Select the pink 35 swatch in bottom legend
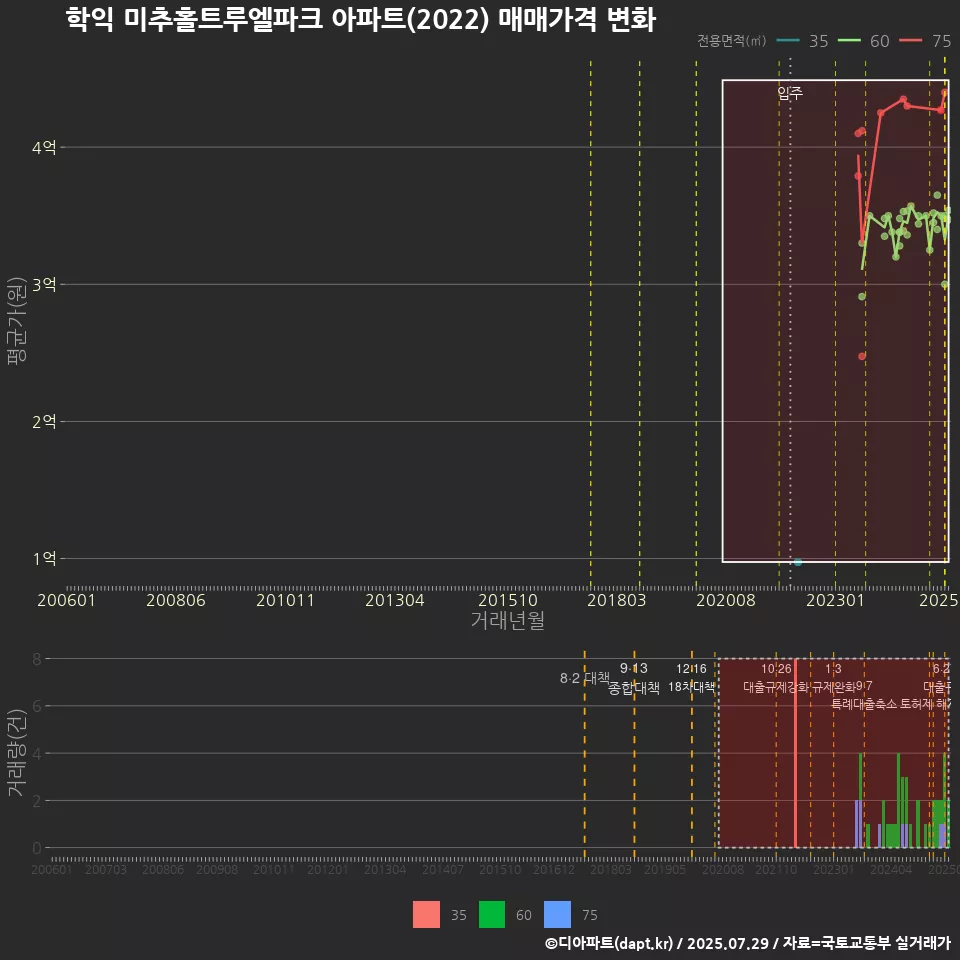This screenshot has height=960, width=960. (x=426, y=915)
